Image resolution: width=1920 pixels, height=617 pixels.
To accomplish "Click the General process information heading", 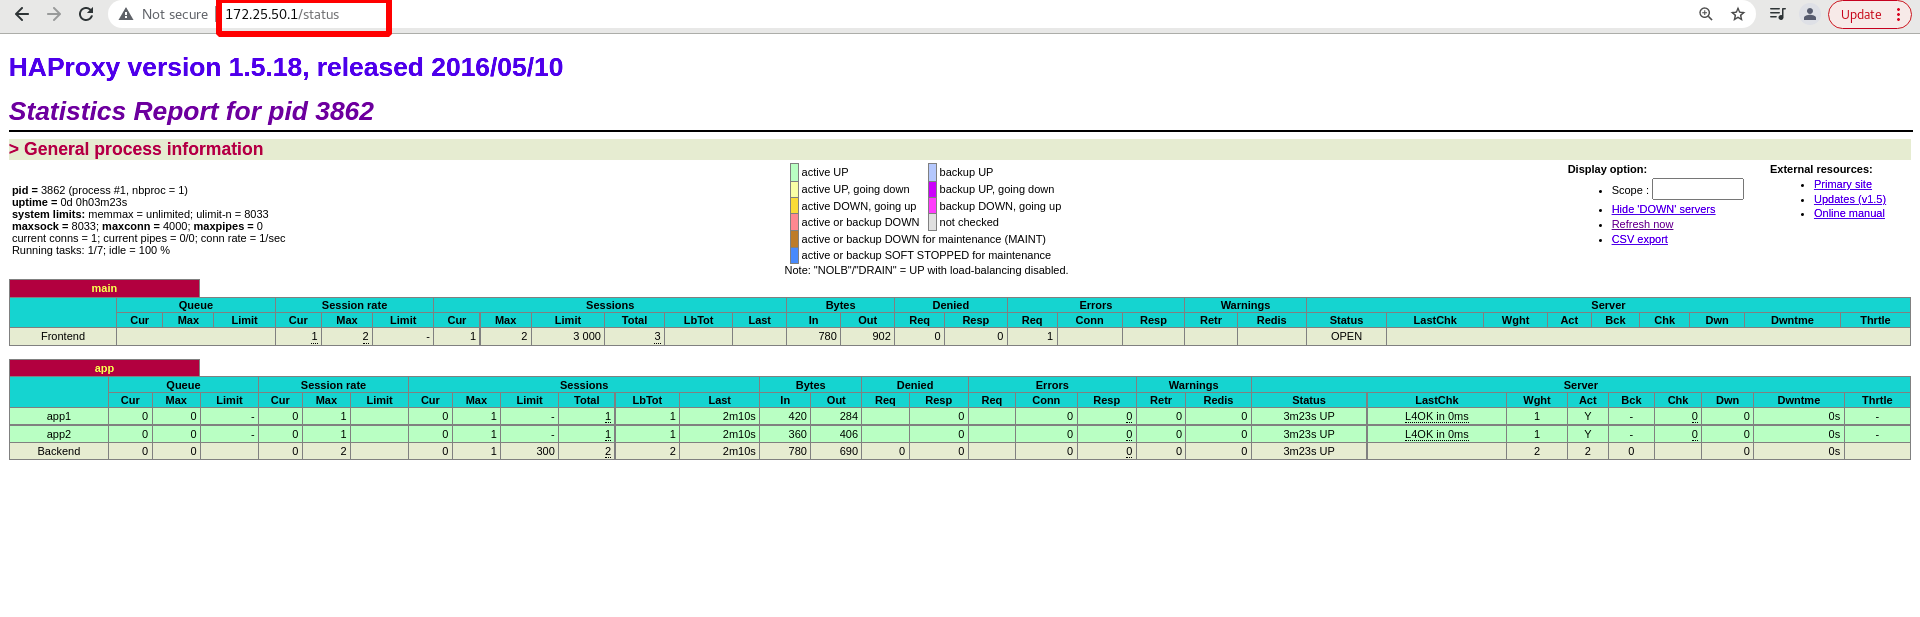I will pos(136,149).
